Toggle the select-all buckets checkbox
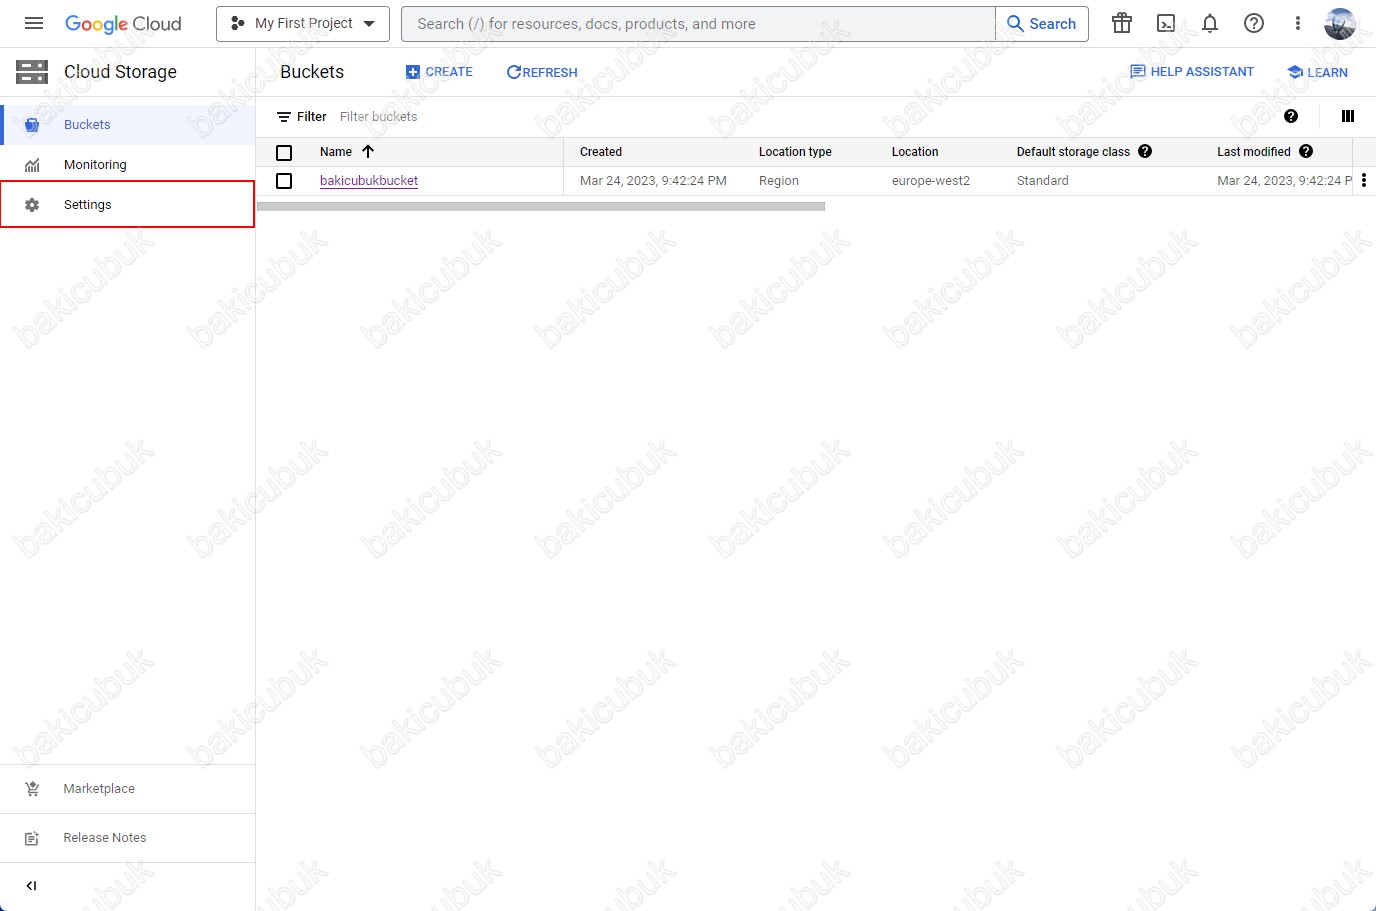 (284, 153)
